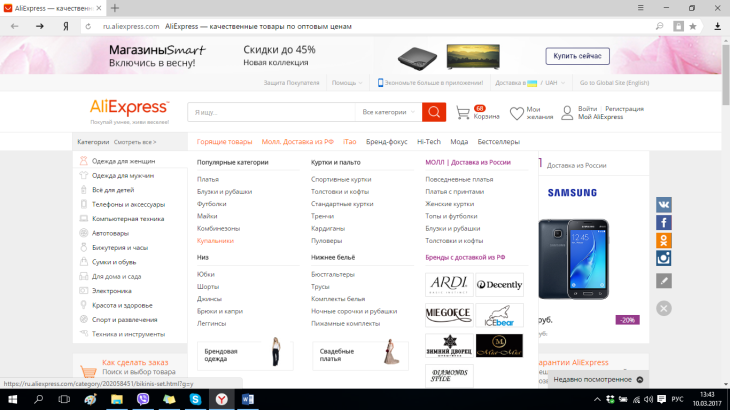This screenshot has width=730, height=410.
Task: Select Телефоны и аксессуары category
Action: 128,204
